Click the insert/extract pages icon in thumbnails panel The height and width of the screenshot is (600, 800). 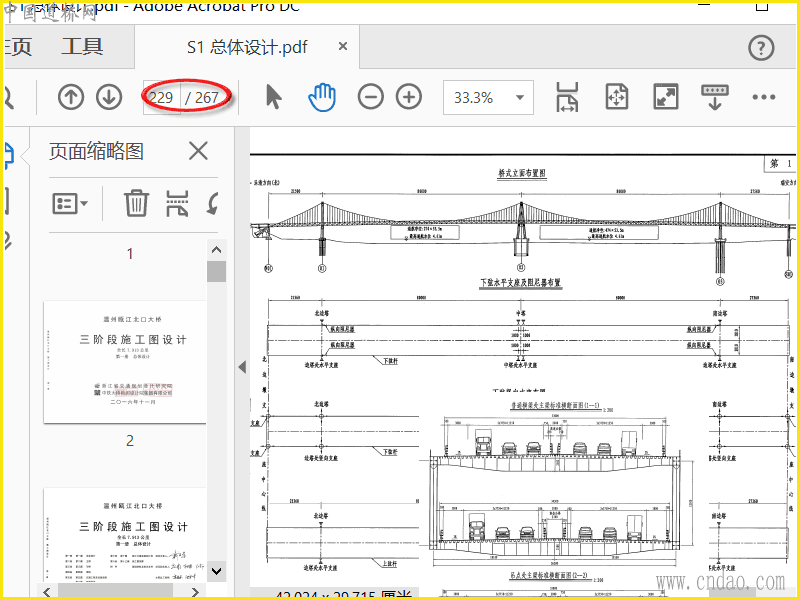click(177, 203)
